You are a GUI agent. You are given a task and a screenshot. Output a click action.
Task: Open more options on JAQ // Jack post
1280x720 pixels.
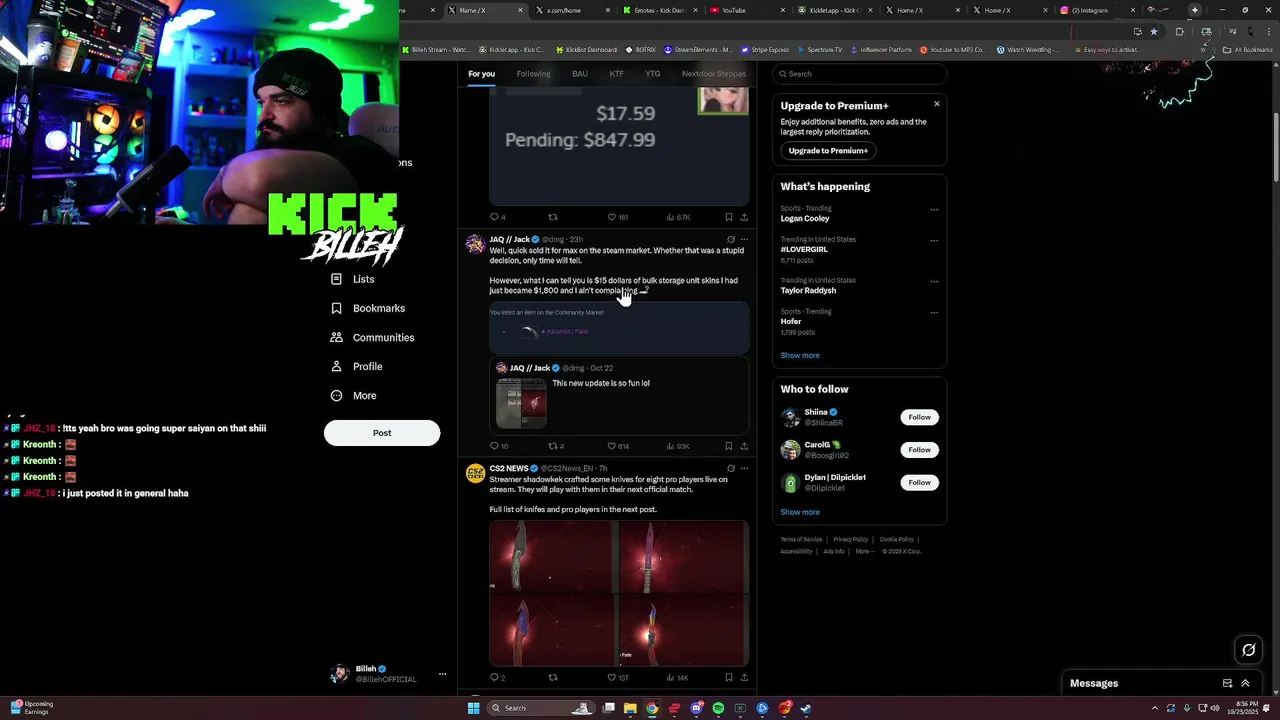pyautogui.click(x=743, y=240)
